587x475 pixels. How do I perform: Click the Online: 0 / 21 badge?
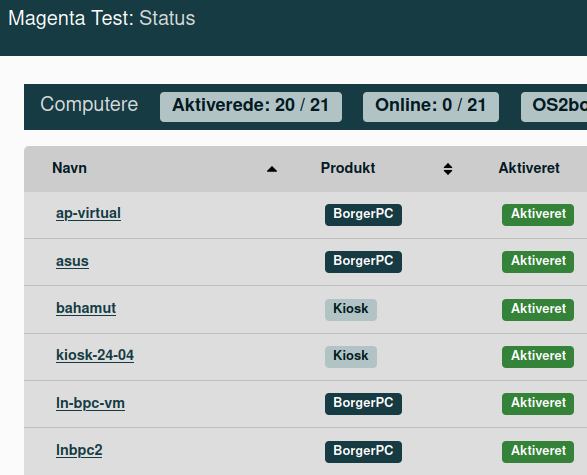(431, 107)
